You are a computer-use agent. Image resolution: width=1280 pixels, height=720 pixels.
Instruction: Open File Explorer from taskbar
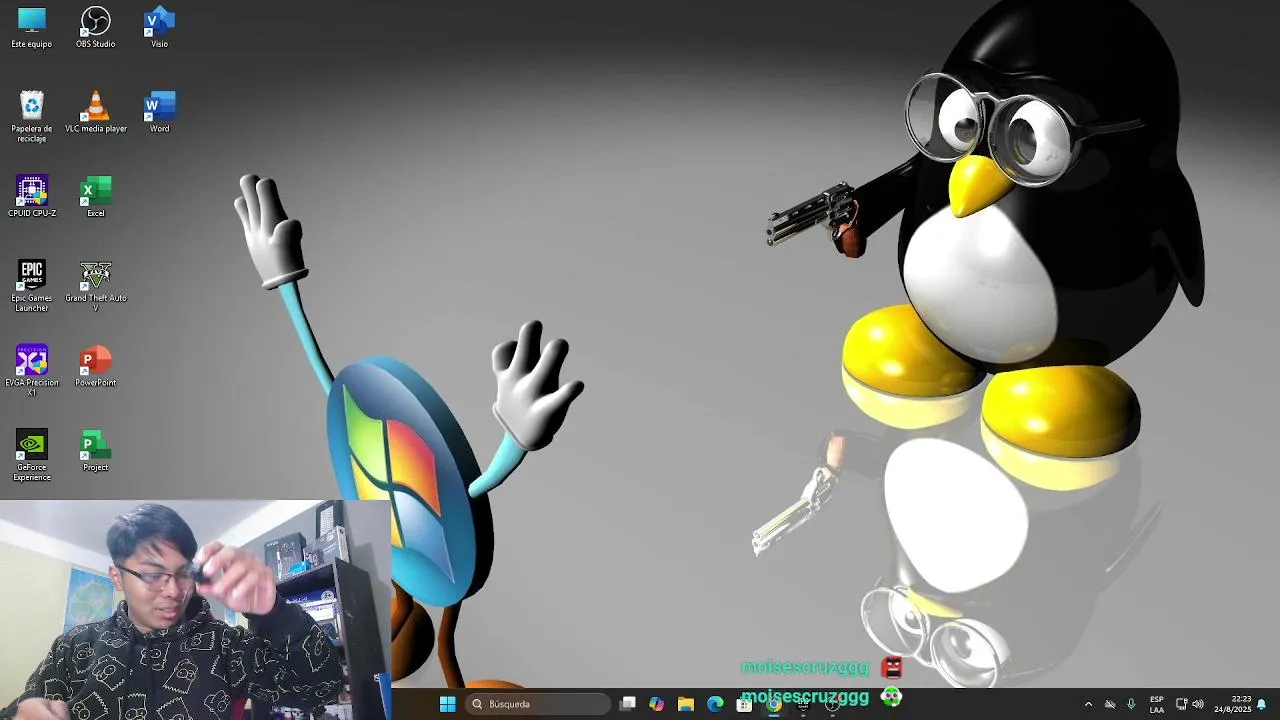tap(686, 704)
